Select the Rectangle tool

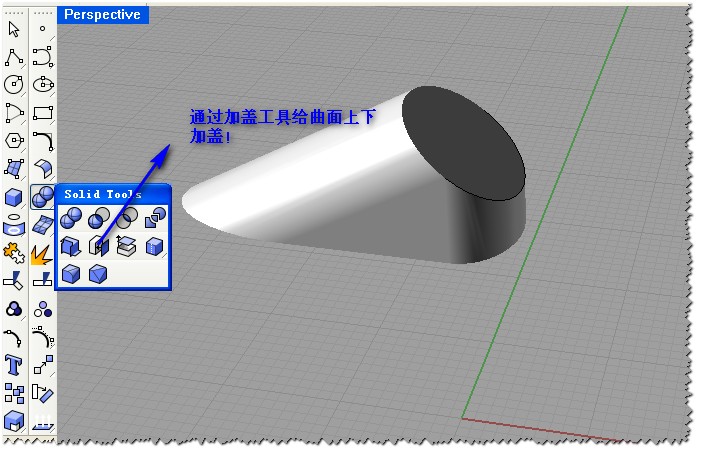coord(43,112)
